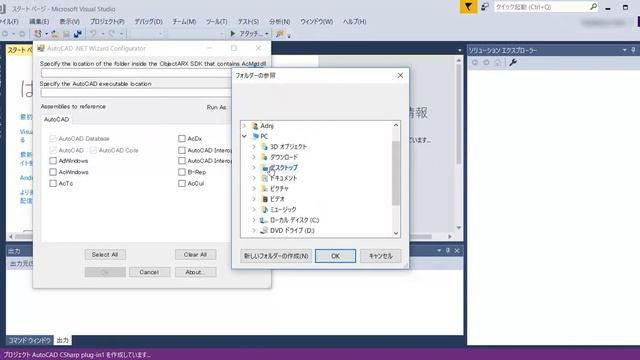Image resolution: width=640 pixels, height=360 pixels.
Task: Click the ミュージック music folder icon
Action: tap(264, 209)
